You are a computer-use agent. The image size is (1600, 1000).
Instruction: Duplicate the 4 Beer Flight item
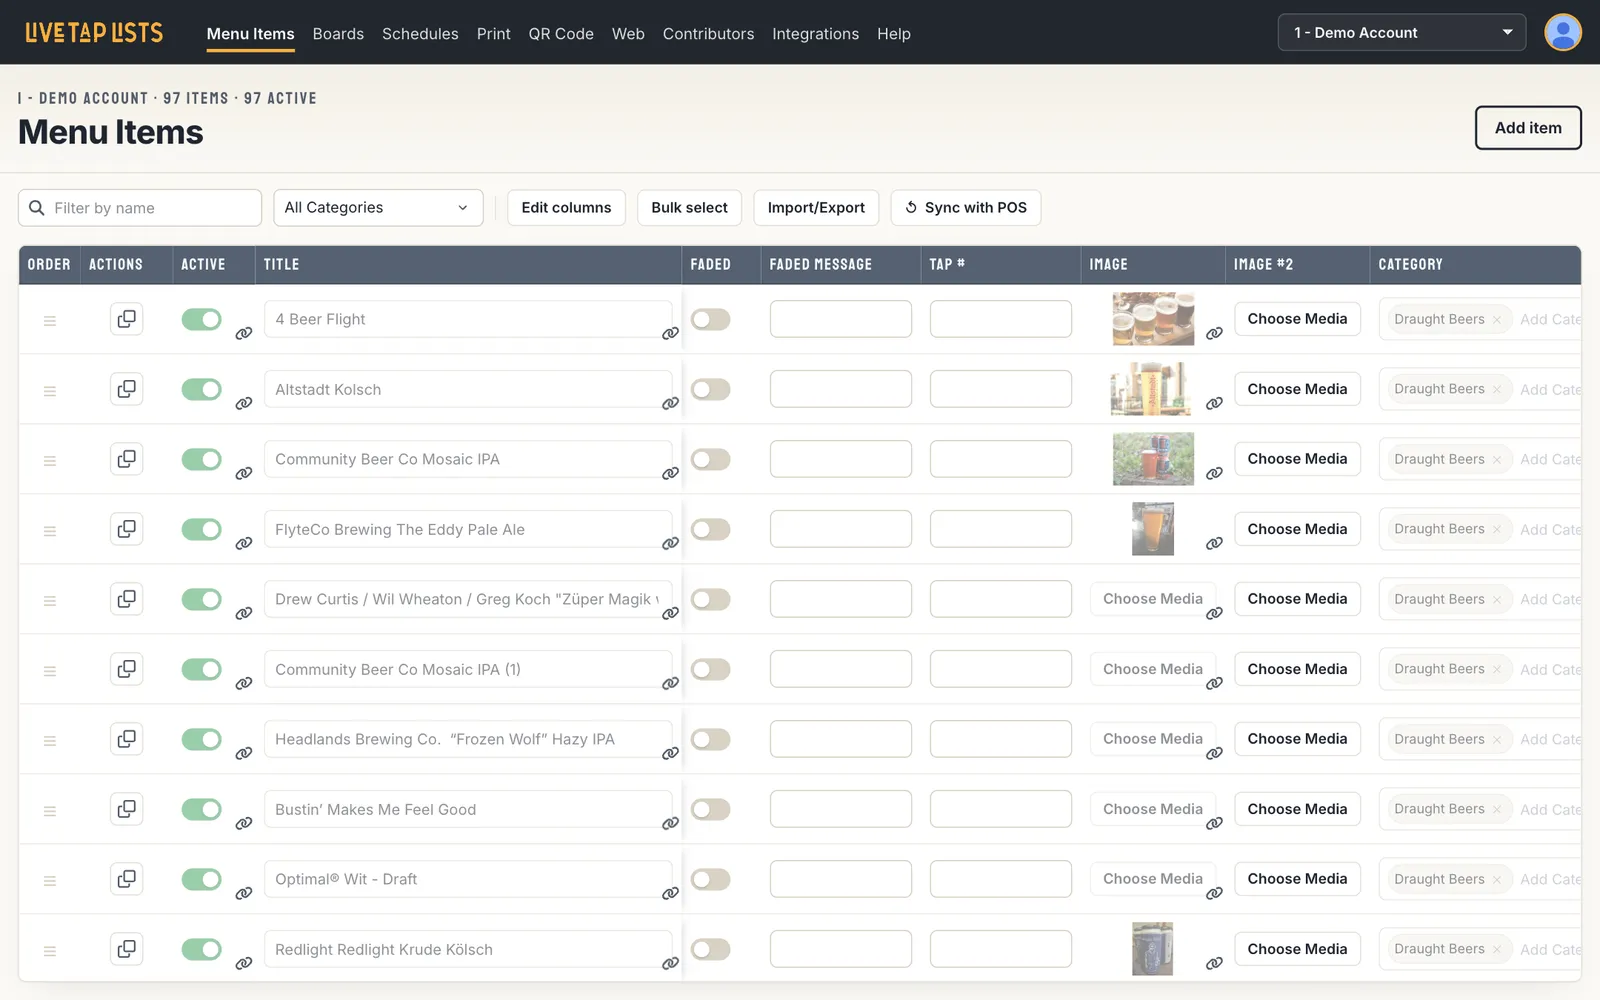coord(126,319)
